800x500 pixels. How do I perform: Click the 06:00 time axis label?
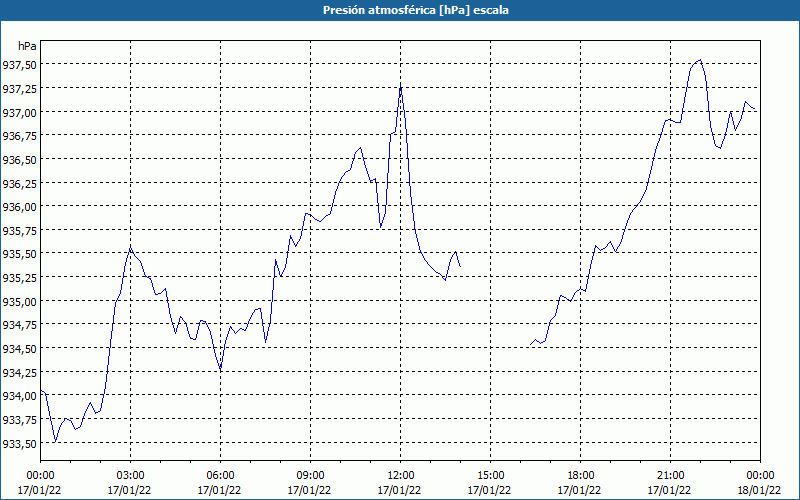pyautogui.click(x=220, y=483)
